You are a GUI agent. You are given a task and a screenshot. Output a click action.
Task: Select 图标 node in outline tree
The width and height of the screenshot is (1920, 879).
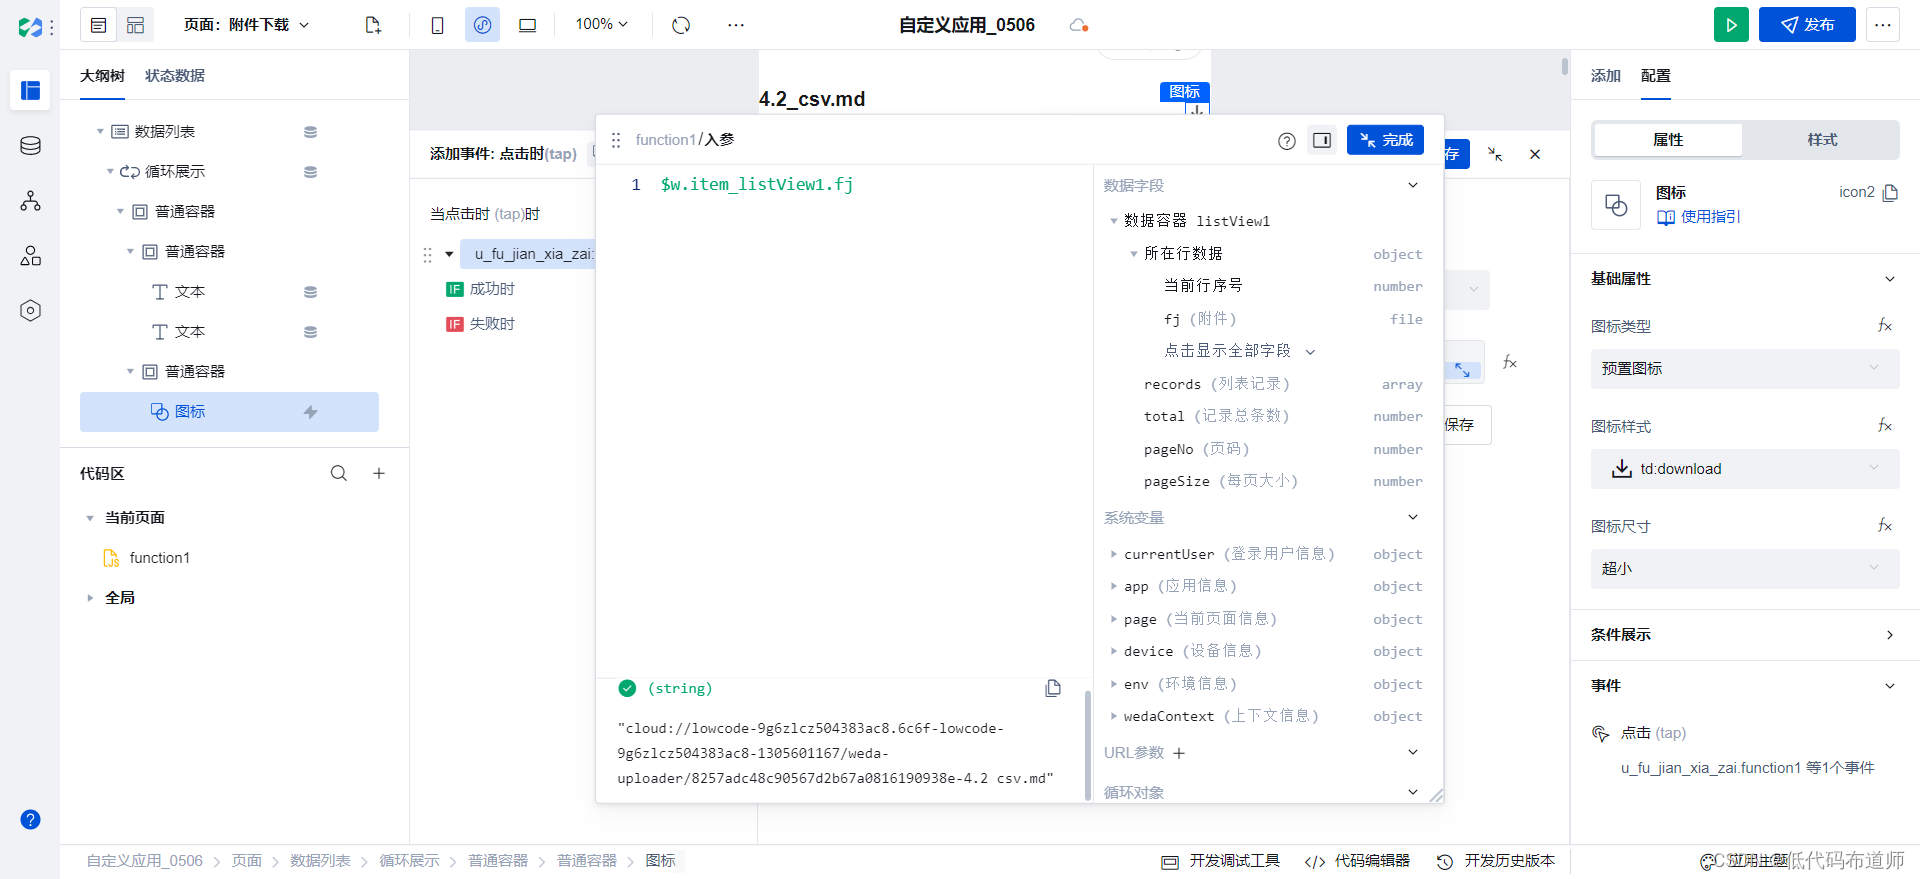(229, 412)
